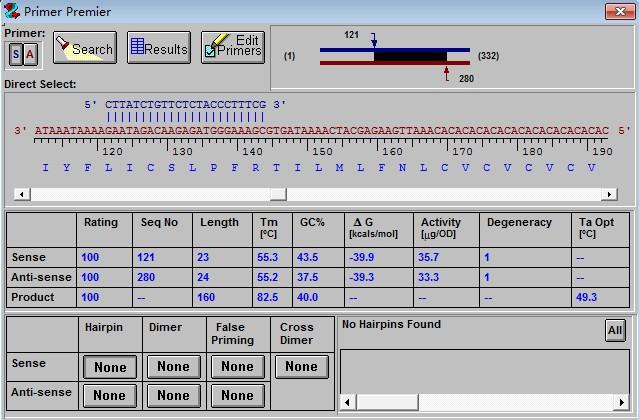The image size is (639, 420).
Task: Open the Edit Primers dialog
Action: [x=233, y=48]
